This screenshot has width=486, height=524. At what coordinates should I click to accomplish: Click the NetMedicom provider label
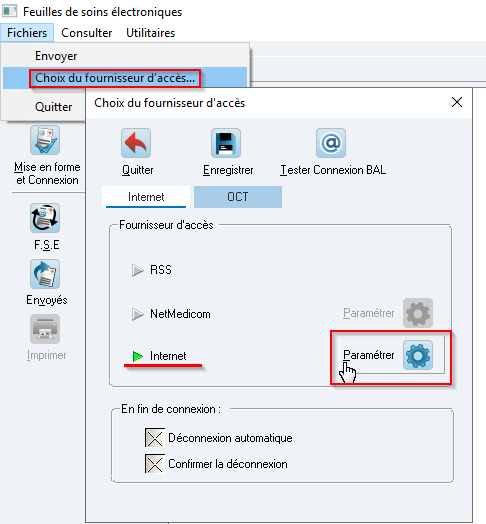coord(180,314)
